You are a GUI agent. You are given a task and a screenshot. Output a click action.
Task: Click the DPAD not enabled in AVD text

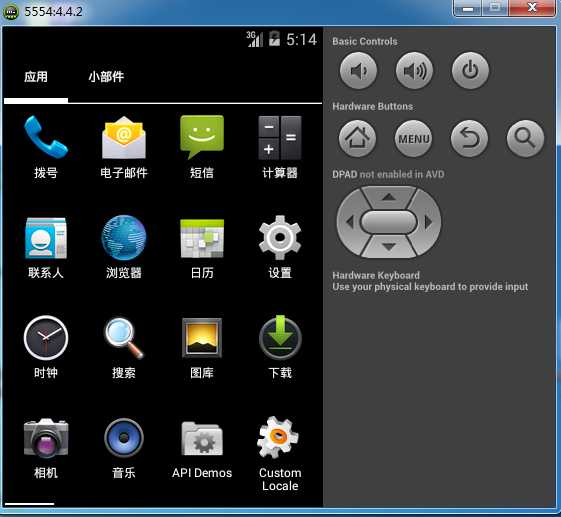pyautogui.click(x=388, y=174)
